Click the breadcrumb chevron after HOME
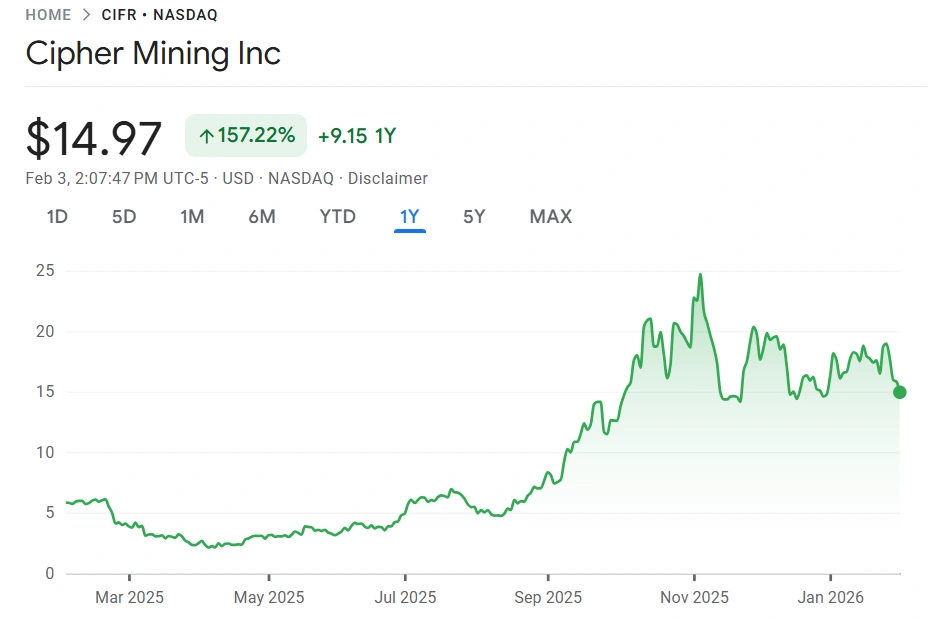The image size is (928, 619). [x=85, y=15]
